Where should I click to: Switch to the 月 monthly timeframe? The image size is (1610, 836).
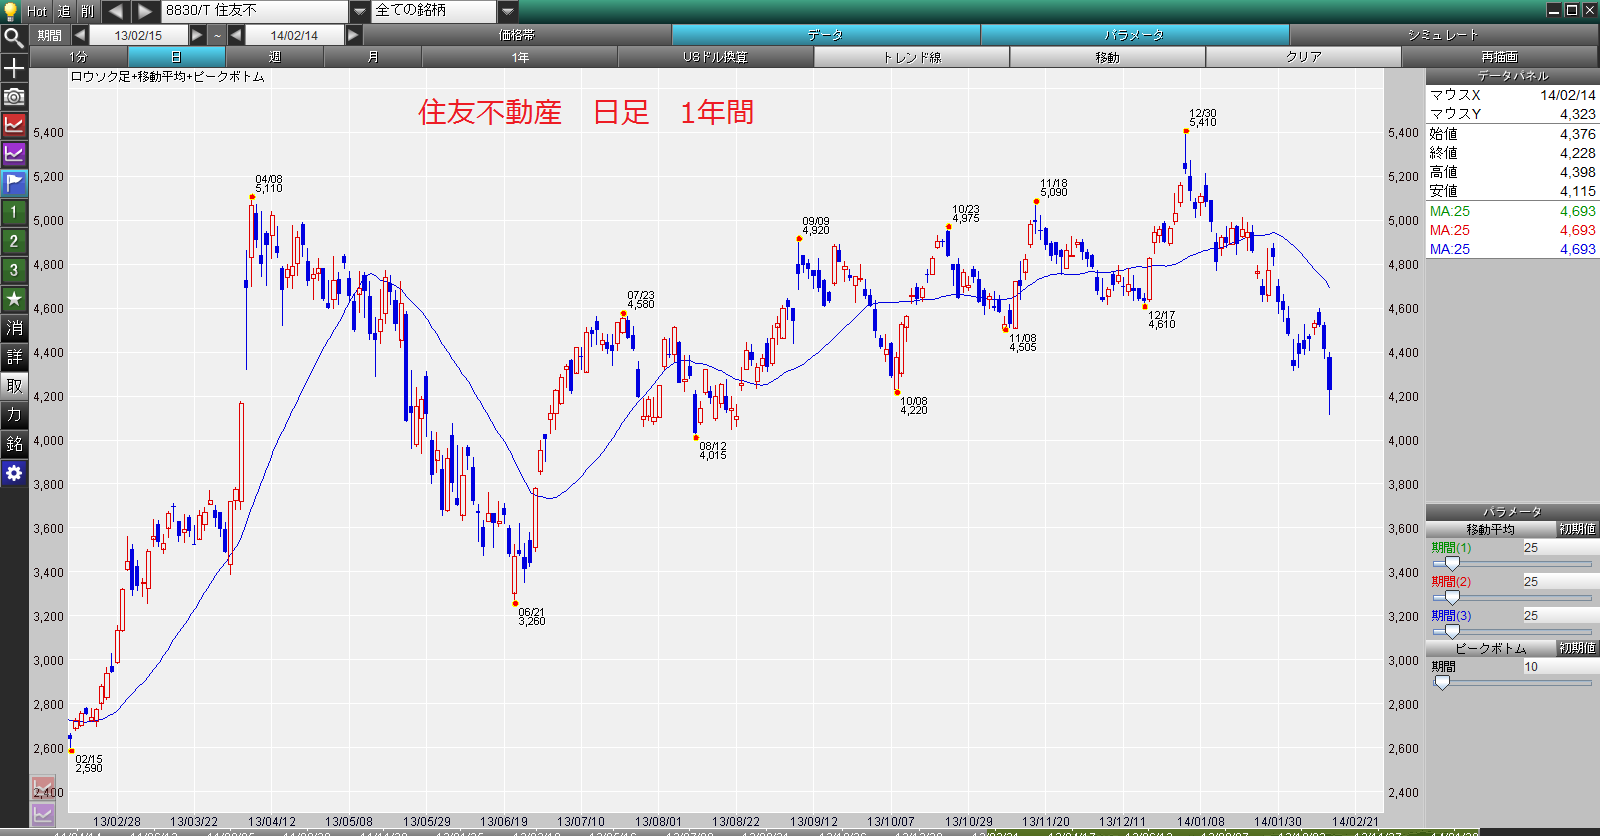(x=373, y=57)
